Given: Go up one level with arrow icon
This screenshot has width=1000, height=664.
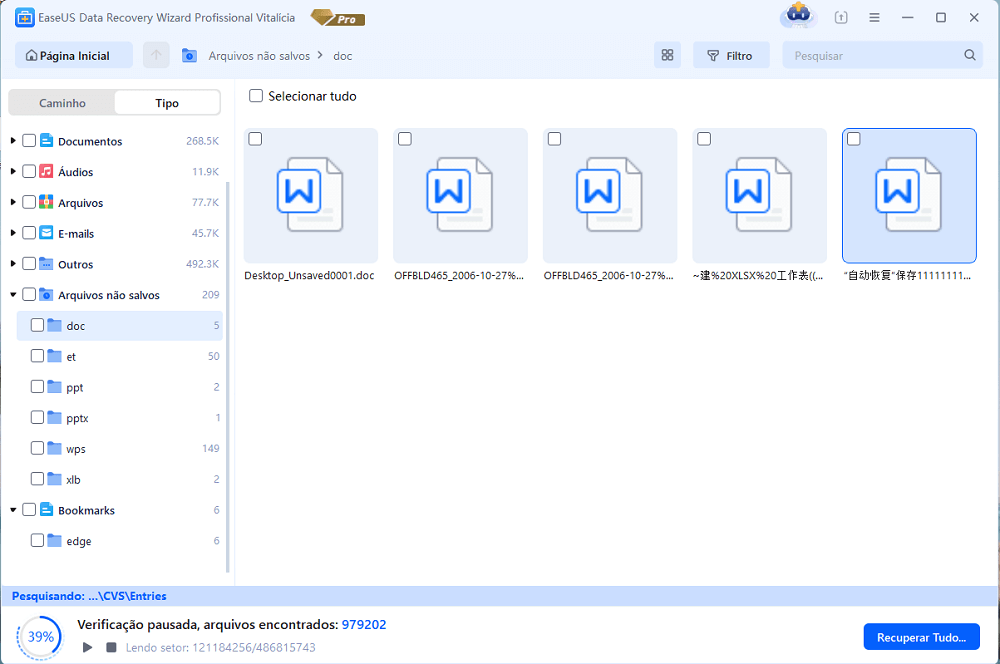Looking at the screenshot, I should (x=156, y=55).
